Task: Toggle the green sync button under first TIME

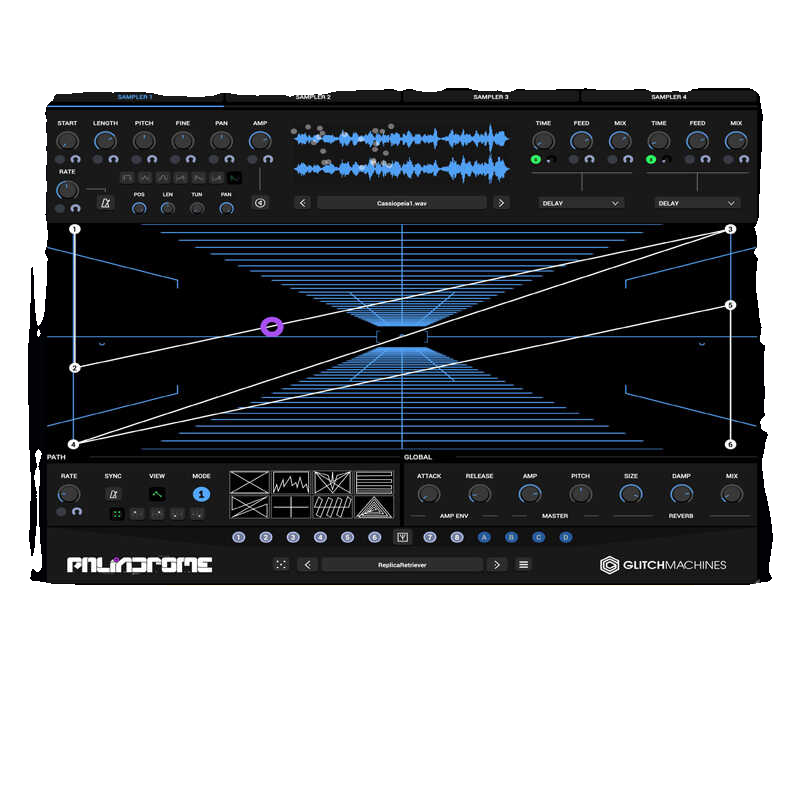Action: pos(536,160)
